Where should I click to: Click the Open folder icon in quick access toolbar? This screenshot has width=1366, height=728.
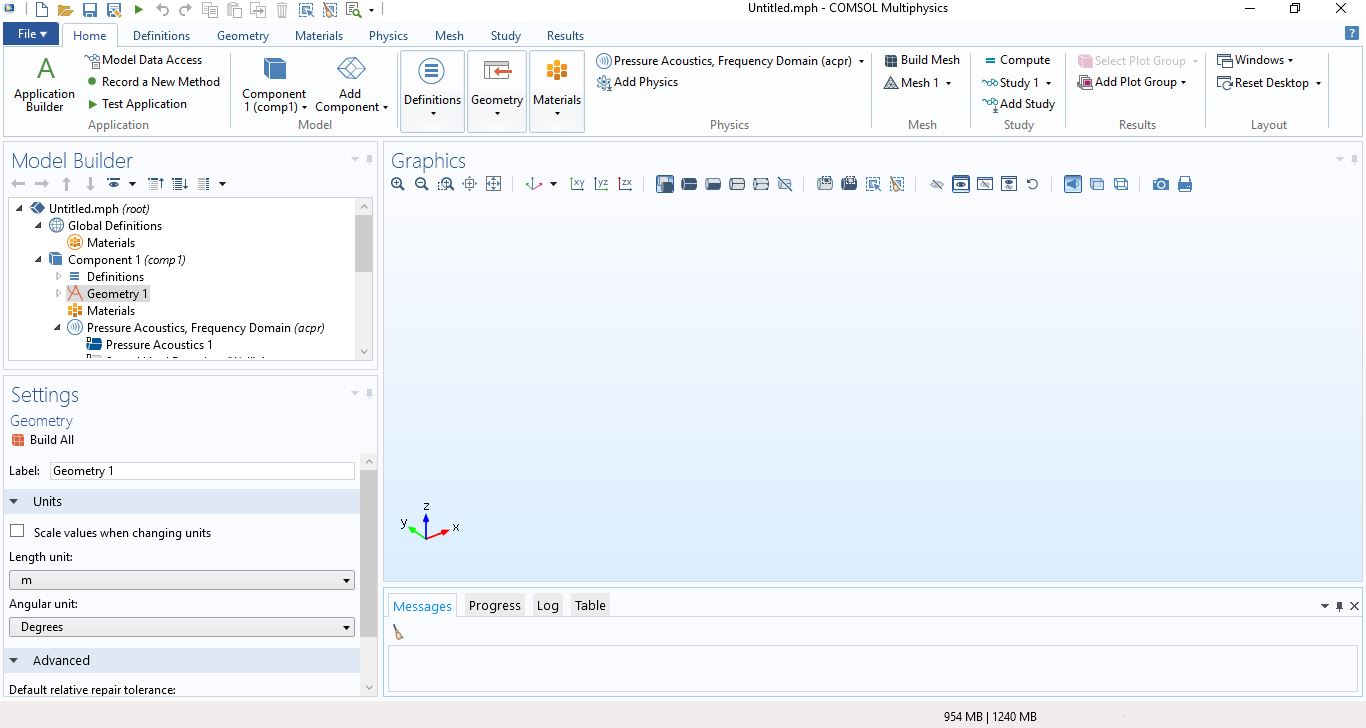65,10
